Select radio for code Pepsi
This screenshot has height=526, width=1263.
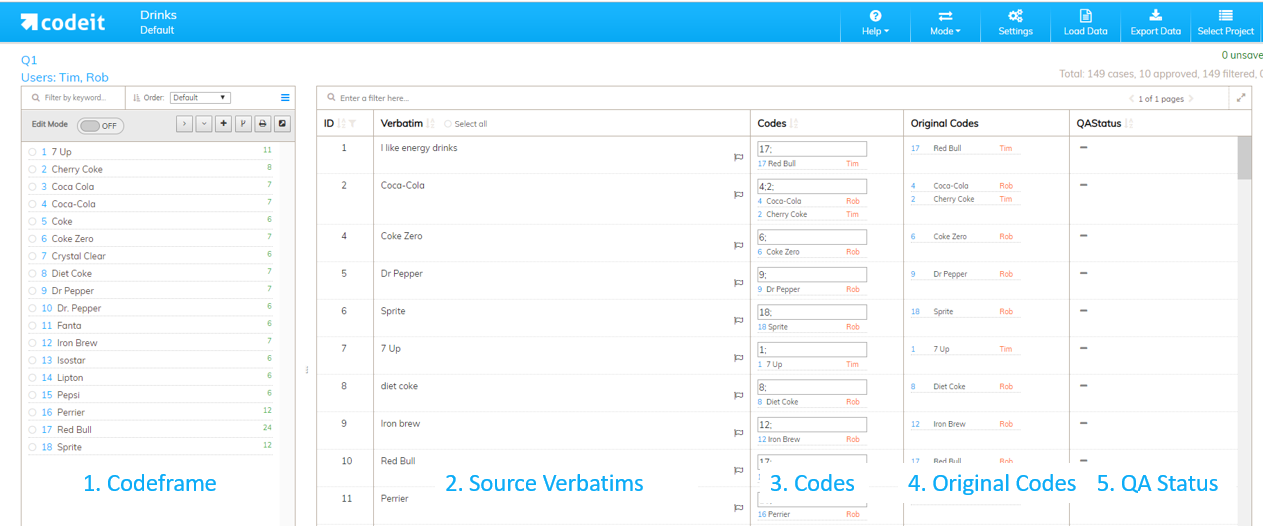(33, 395)
